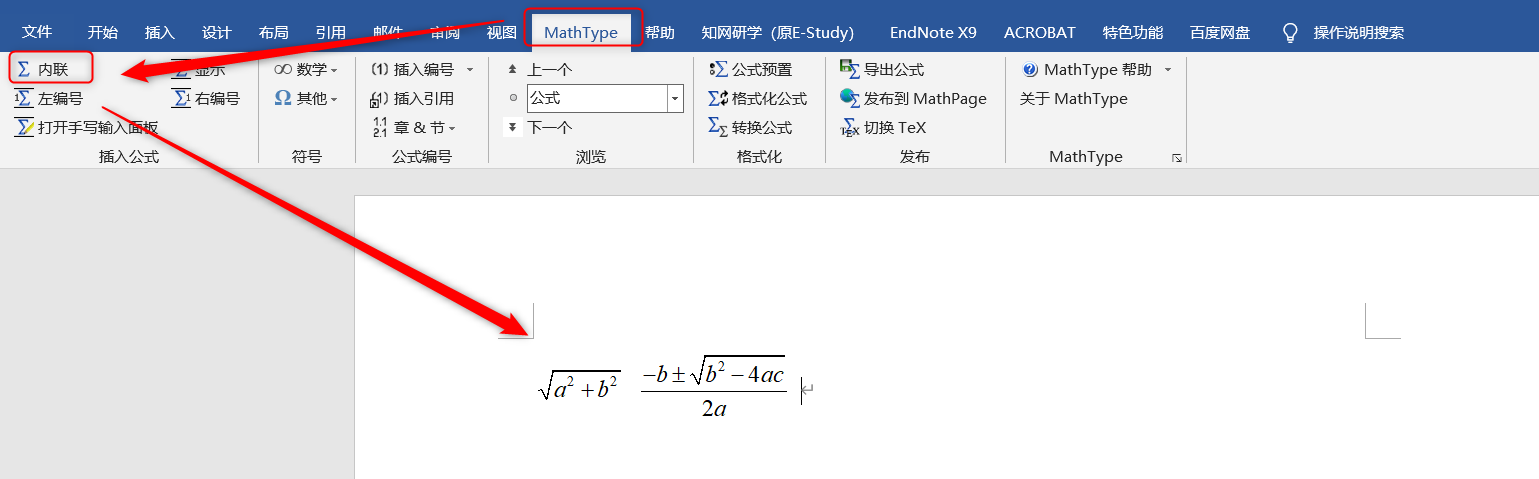Viewport: 1539px width, 479px height.
Task: Click 关于 MathType
Action: point(1073,98)
